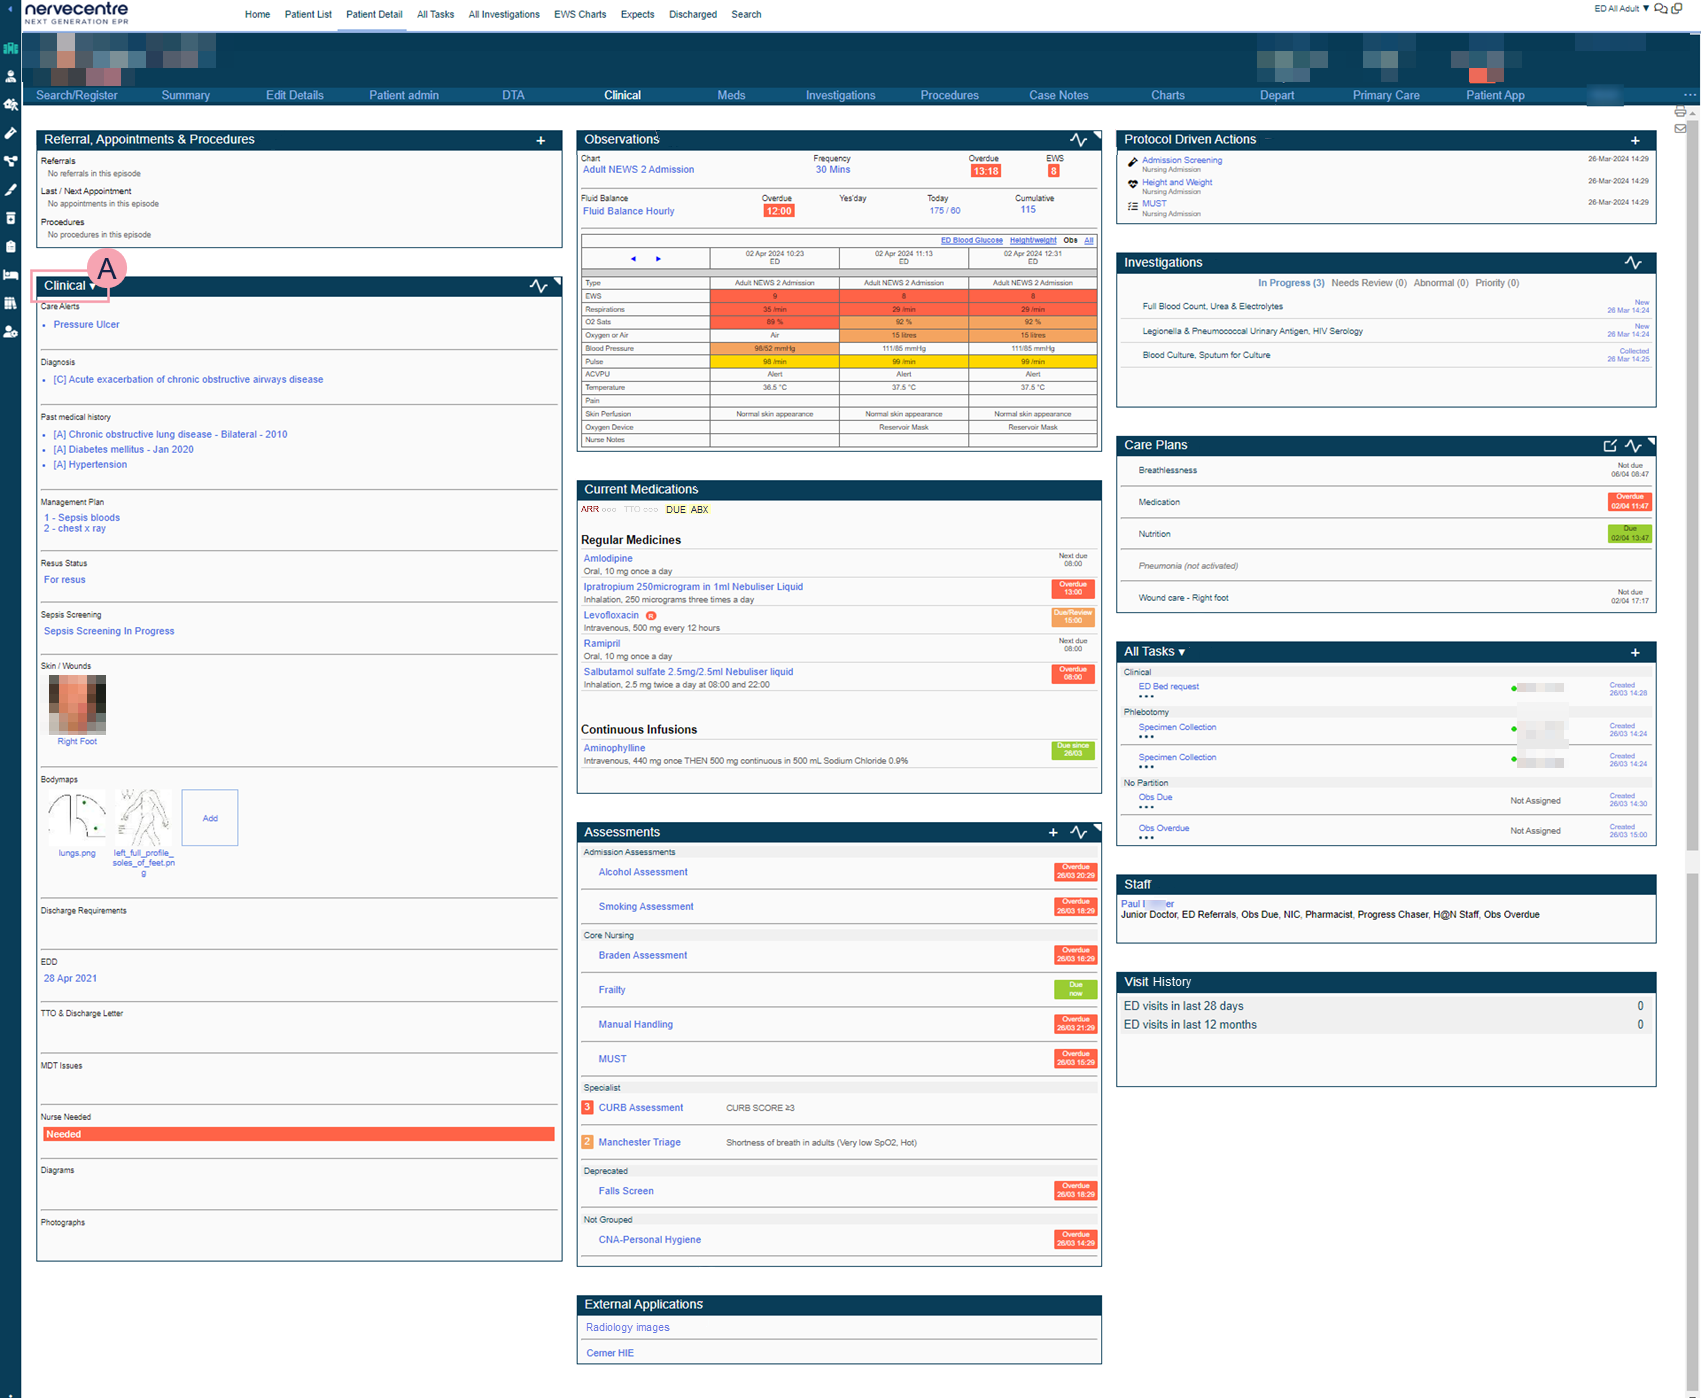Open Observations panel chart pulse icon
Screen dimensions: 1701x1398
[x=1078, y=140]
